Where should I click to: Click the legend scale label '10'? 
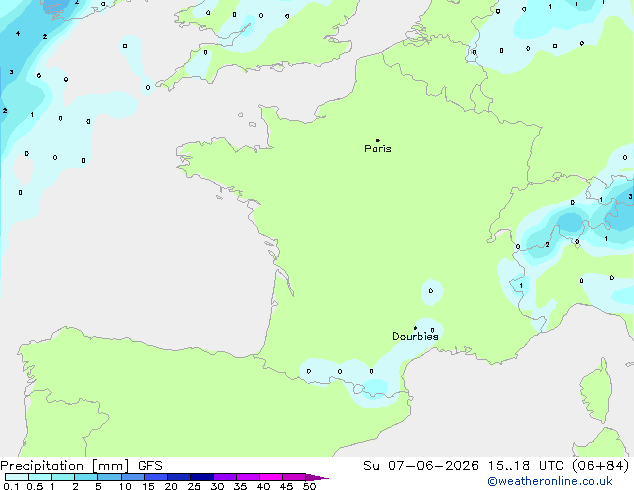click(x=125, y=486)
